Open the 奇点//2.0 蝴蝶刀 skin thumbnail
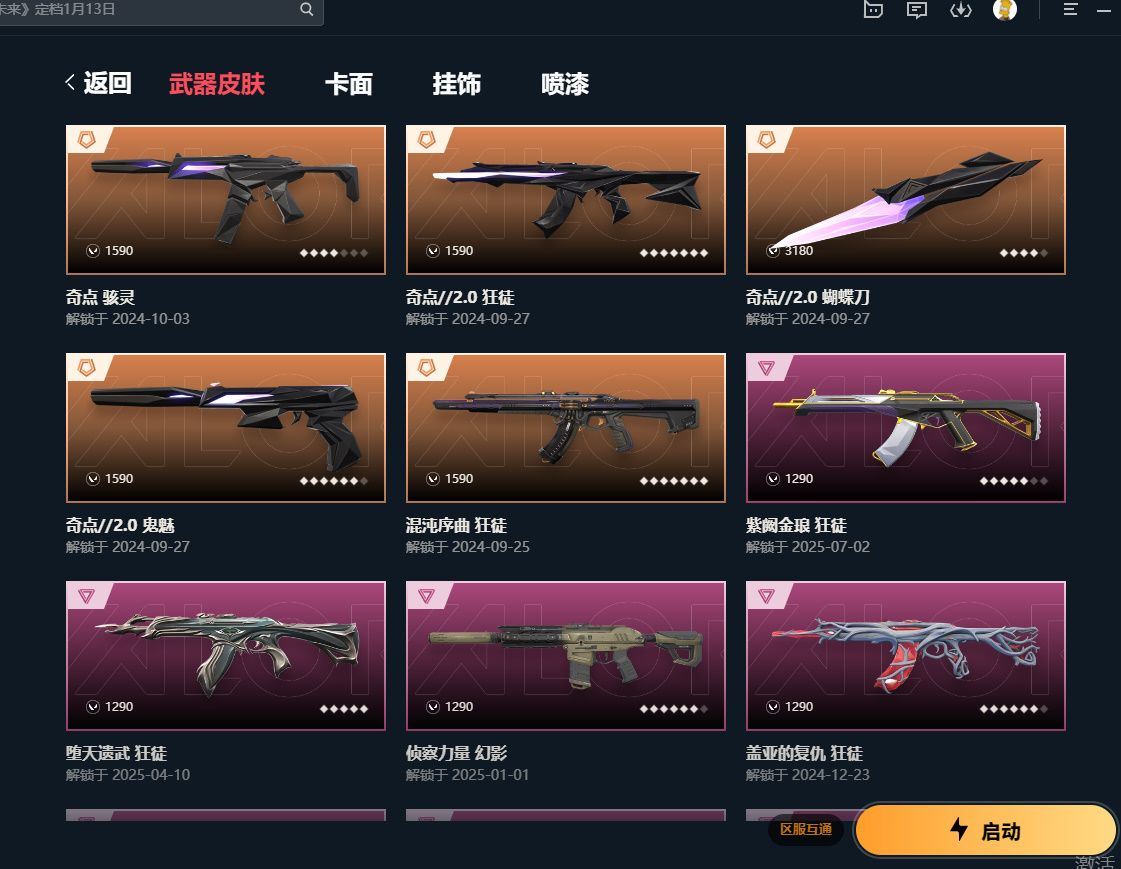This screenshot has width=1121, height=869. pyautogui.click(x=905, y=199)
